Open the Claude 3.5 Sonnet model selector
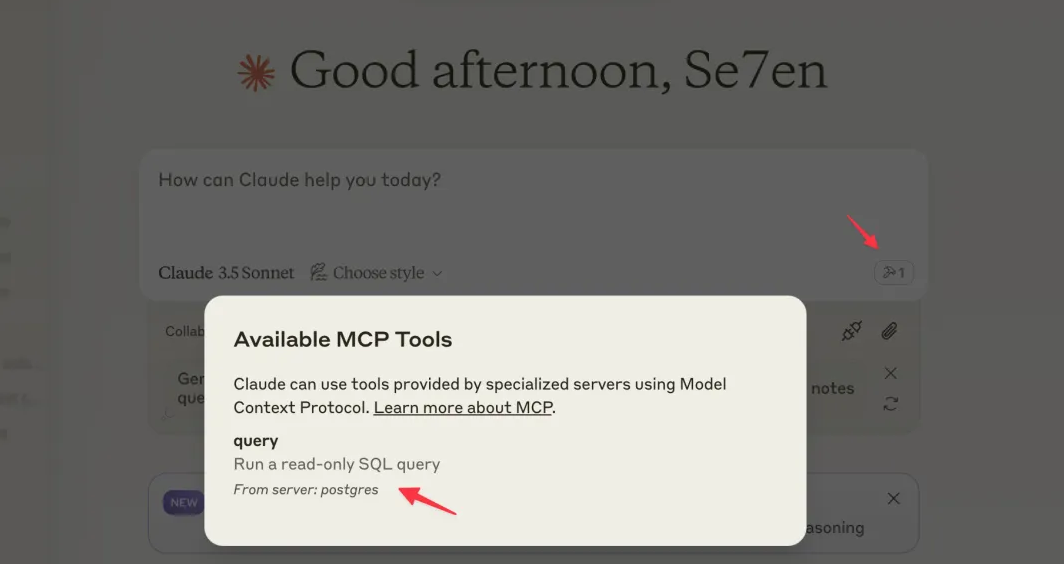Screen dimensions: 1064x564 [x=226, y=273]
